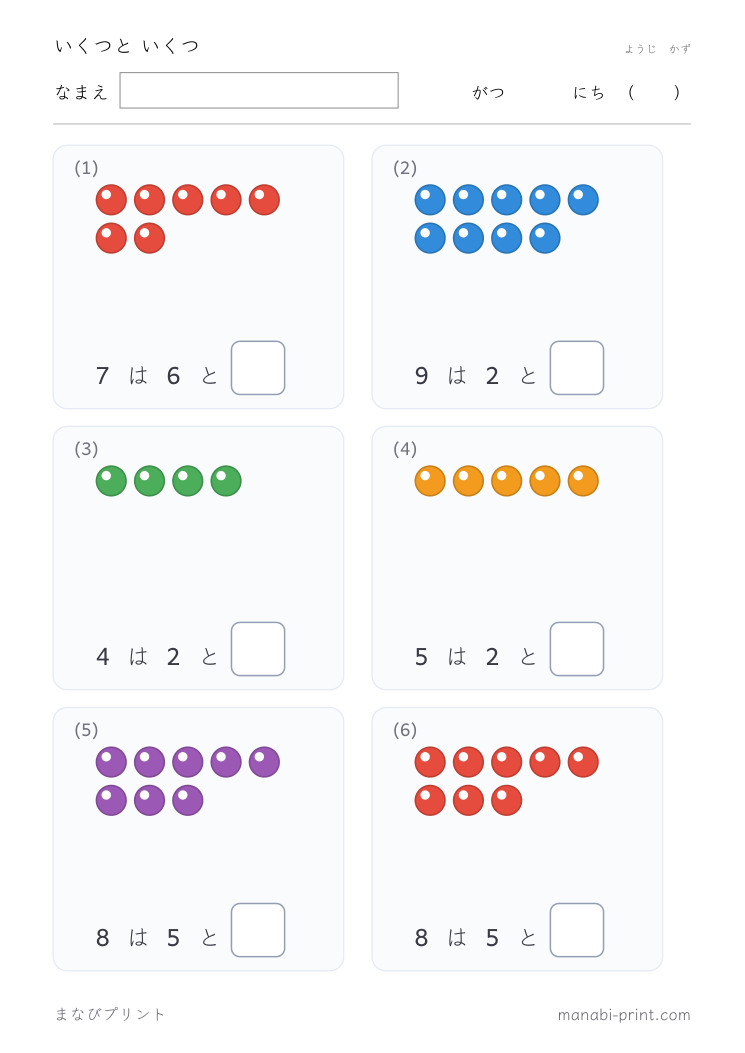The height and width of the screenshot is (1053, 745).
Task: Click the いくつと いくつ title
Action: click(127, 46)
